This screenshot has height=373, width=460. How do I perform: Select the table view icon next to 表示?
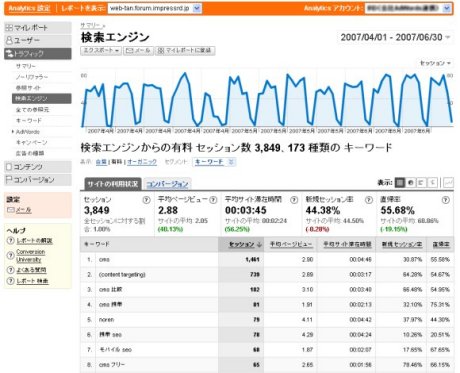[x=400, y=183]
